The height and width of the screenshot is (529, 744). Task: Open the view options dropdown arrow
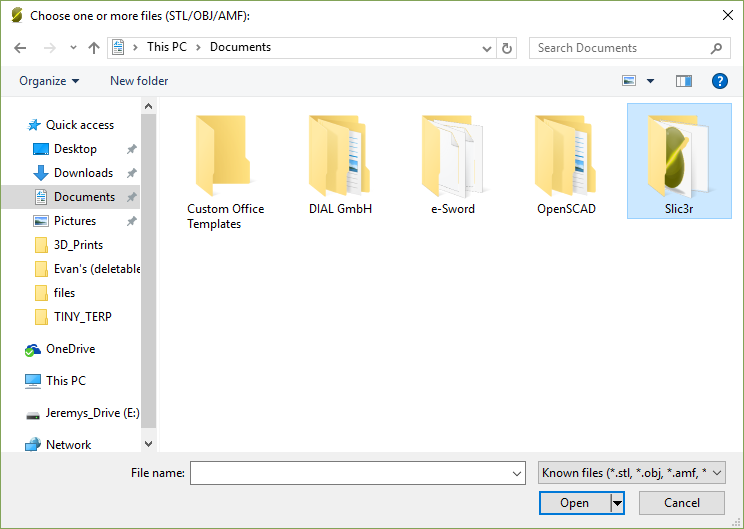[651, 81]
